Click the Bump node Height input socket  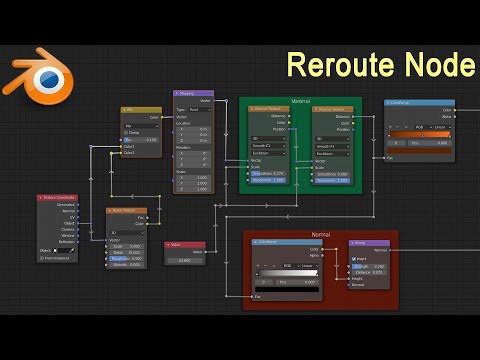[x=349, y=279]
